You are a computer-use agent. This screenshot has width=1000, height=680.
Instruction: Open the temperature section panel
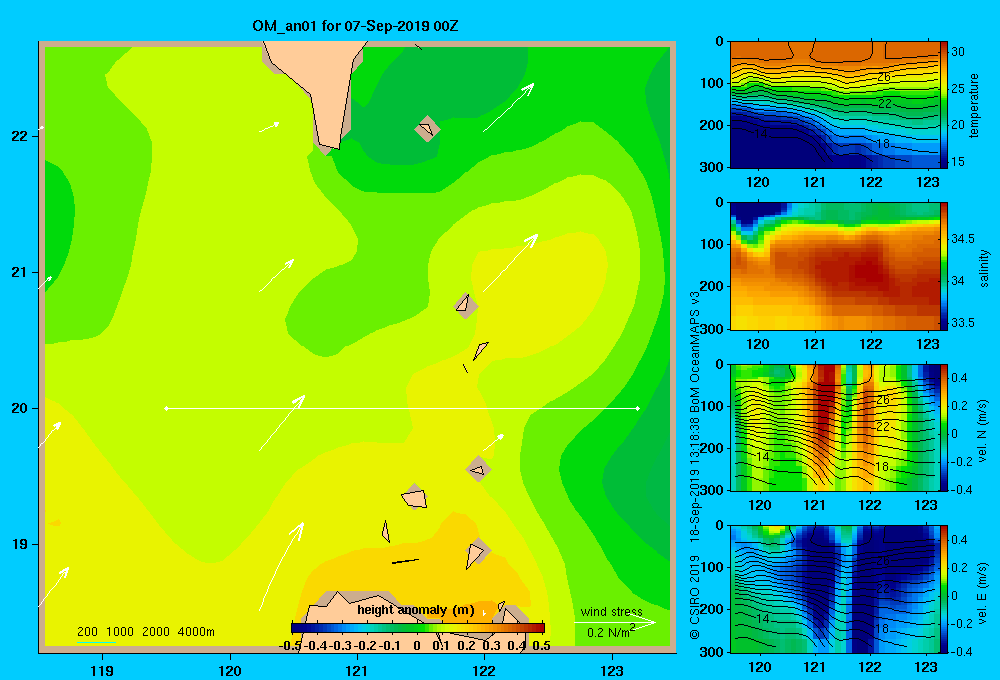834,105
